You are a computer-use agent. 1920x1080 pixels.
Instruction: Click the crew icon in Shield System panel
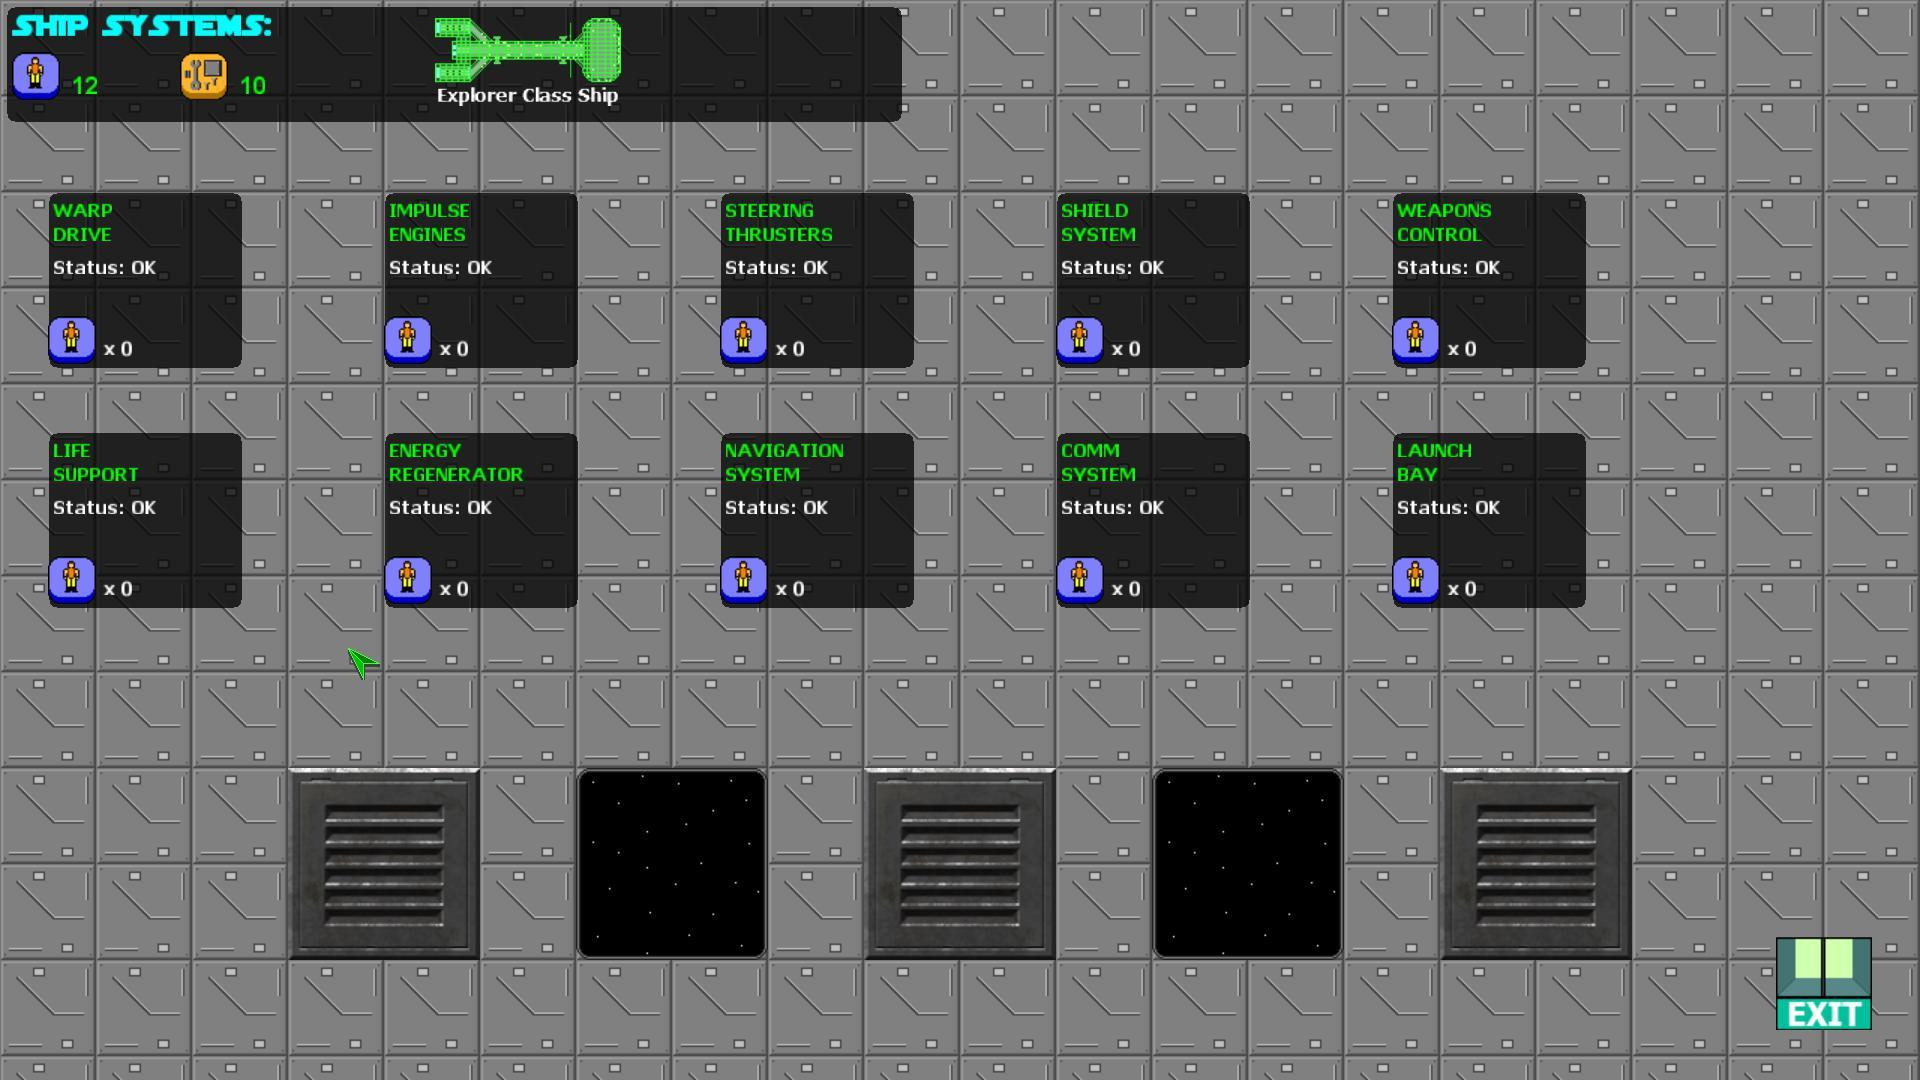coord(1080,340)
